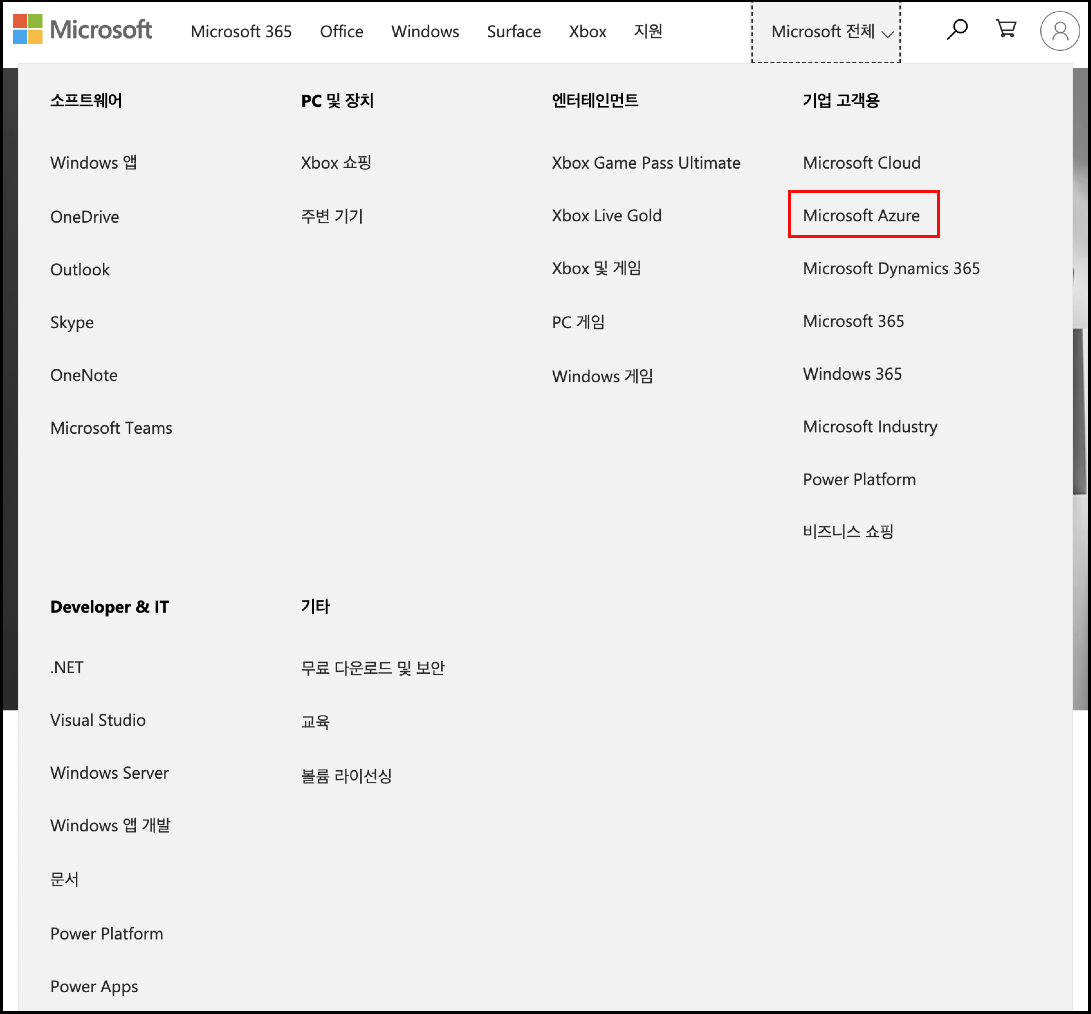Collapse the Microsoft 전체 dropdown
The image size is (1091, 1014).
tap(826, 32)
